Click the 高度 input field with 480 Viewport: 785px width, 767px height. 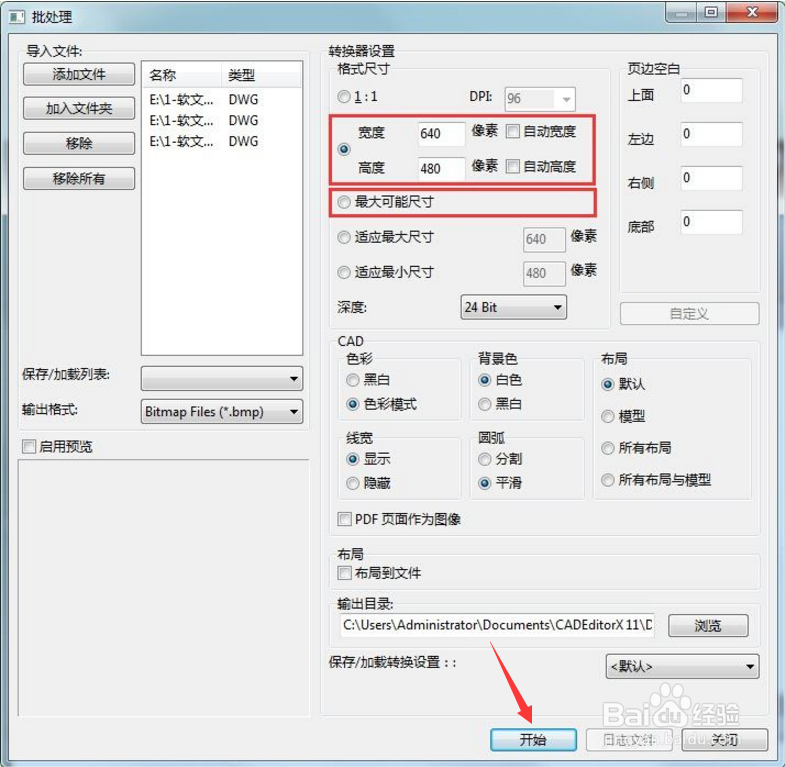coord(442,169)
